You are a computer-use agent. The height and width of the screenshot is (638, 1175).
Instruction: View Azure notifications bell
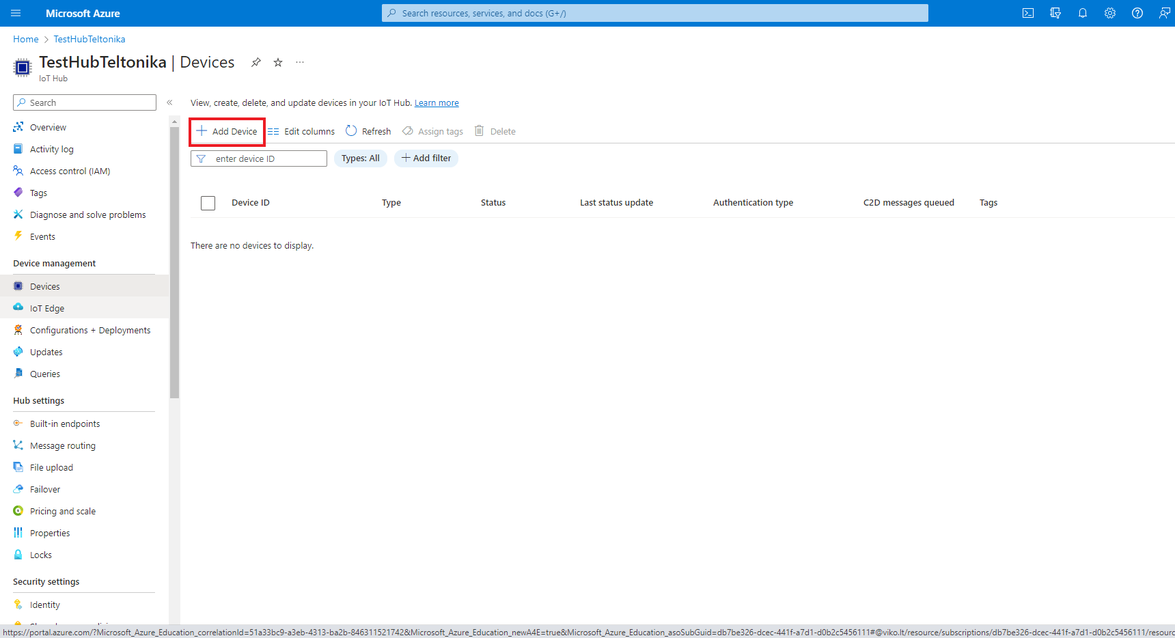pos(1082,13)
